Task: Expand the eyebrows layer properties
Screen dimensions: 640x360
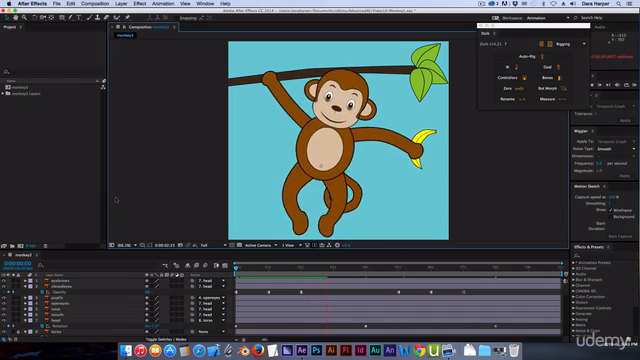Action: click(x=25, y=281)
